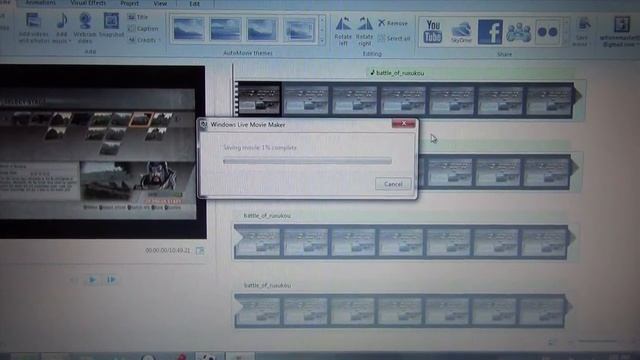Share movie to YouTube
The image size is (640, 360).
coord(433,31)
